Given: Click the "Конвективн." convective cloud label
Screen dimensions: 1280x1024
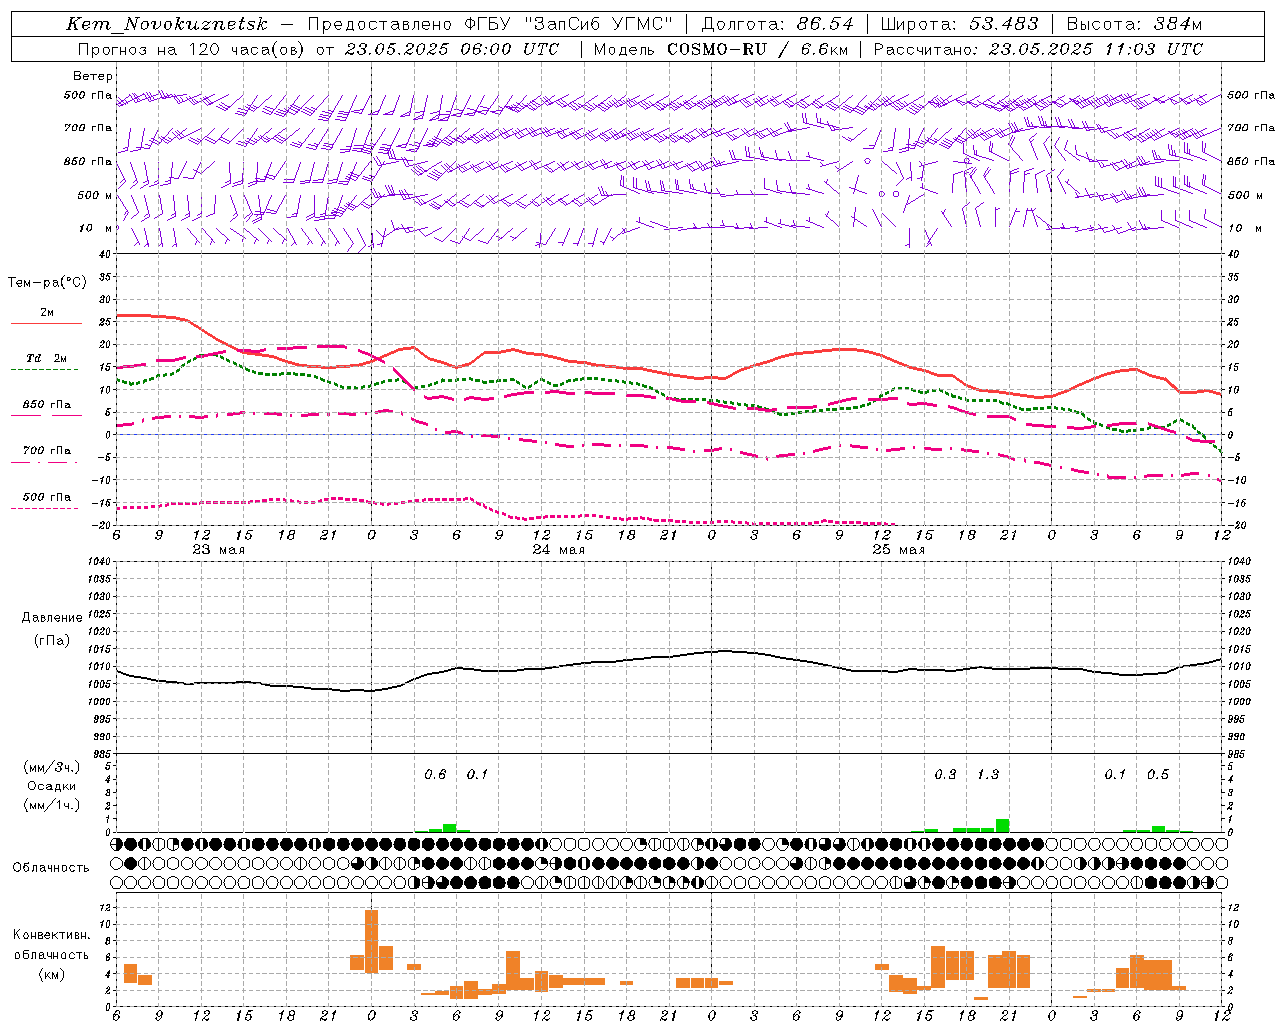Looking at the screenshot, I should tap(52, 935).
